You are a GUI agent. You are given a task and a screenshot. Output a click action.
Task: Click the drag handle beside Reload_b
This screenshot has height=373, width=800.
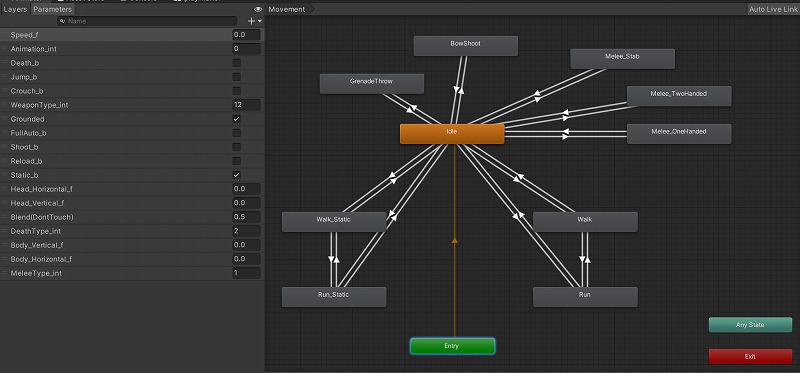tap(5, 161)
